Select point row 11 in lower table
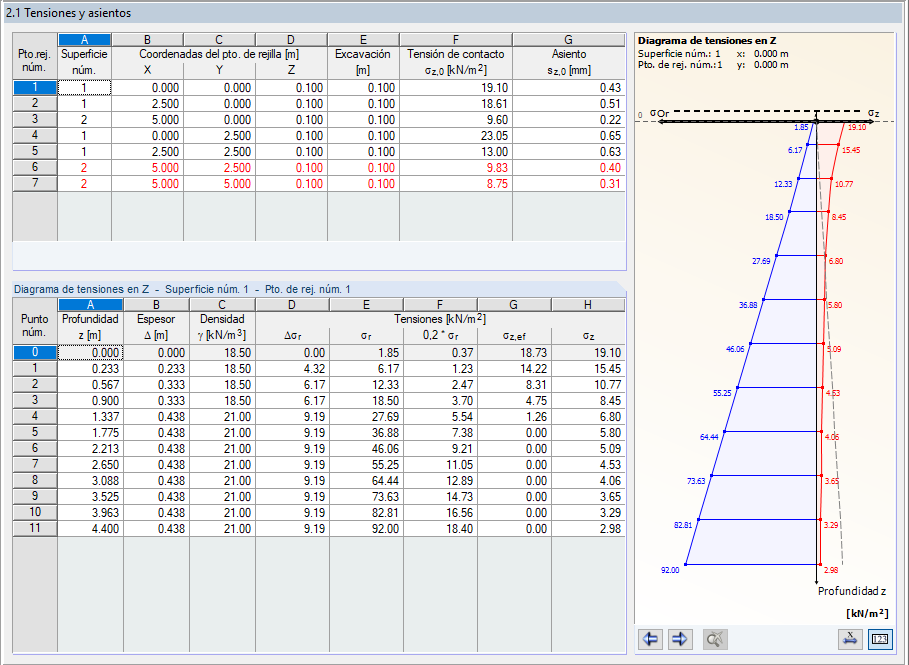909x665 pixels. [35, 528]
